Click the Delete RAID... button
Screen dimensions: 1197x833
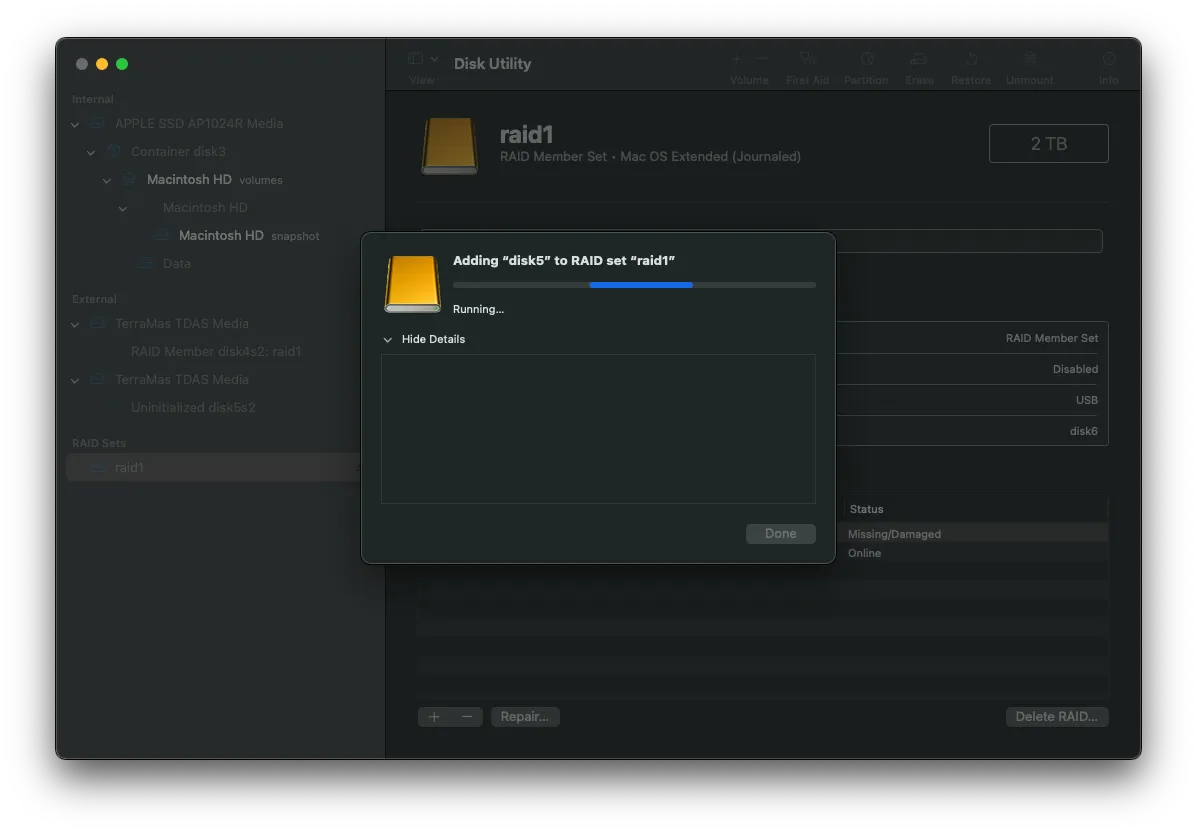1056,717
